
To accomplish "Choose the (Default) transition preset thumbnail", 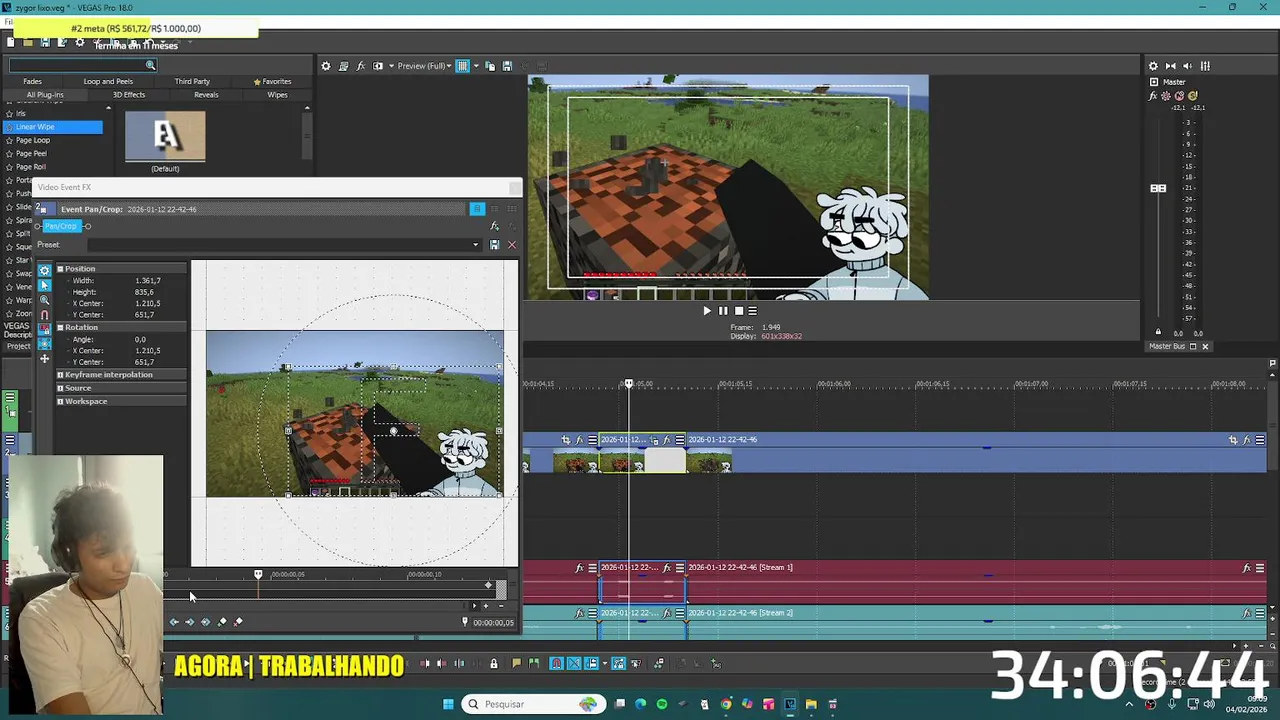I will tap(165, 136).
